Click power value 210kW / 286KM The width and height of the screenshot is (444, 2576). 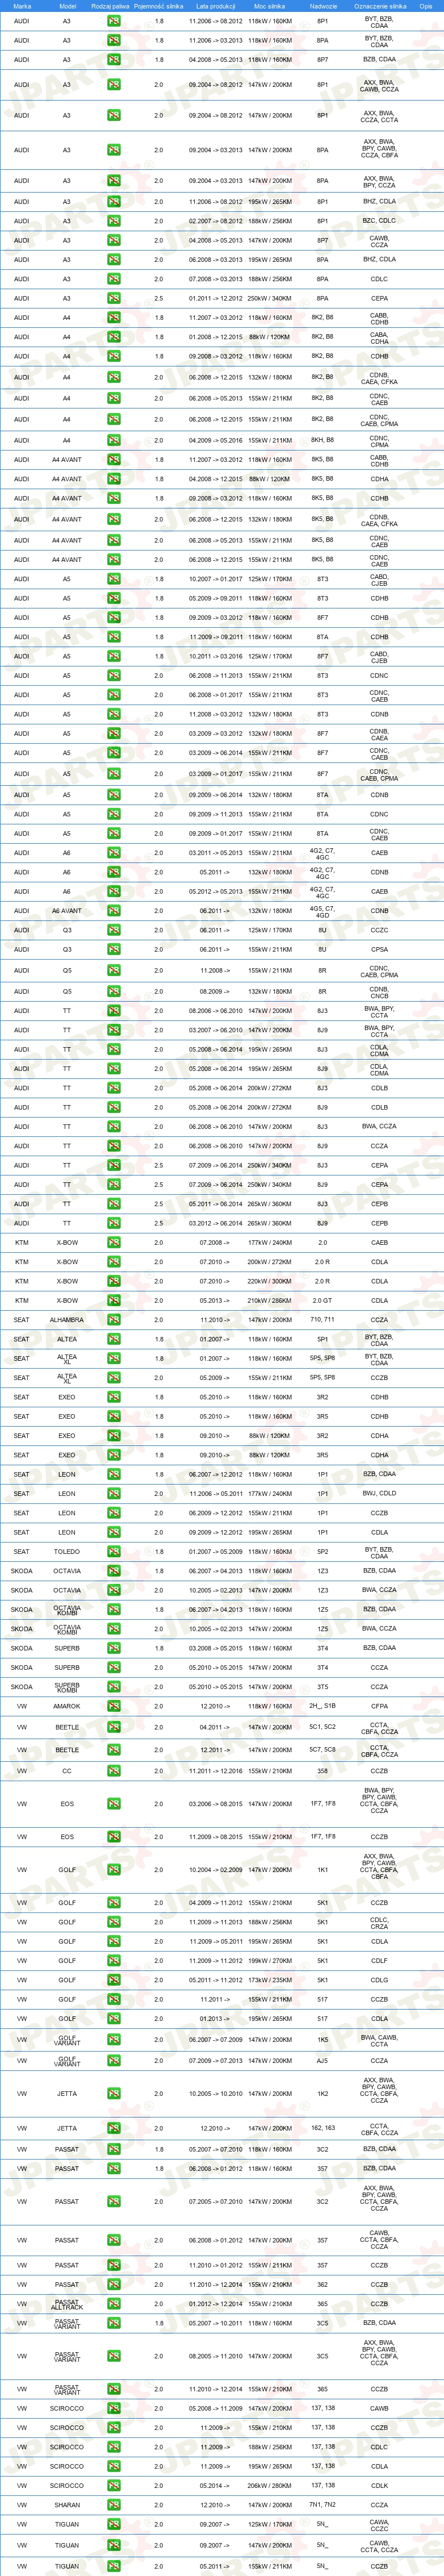[270, 1301]
